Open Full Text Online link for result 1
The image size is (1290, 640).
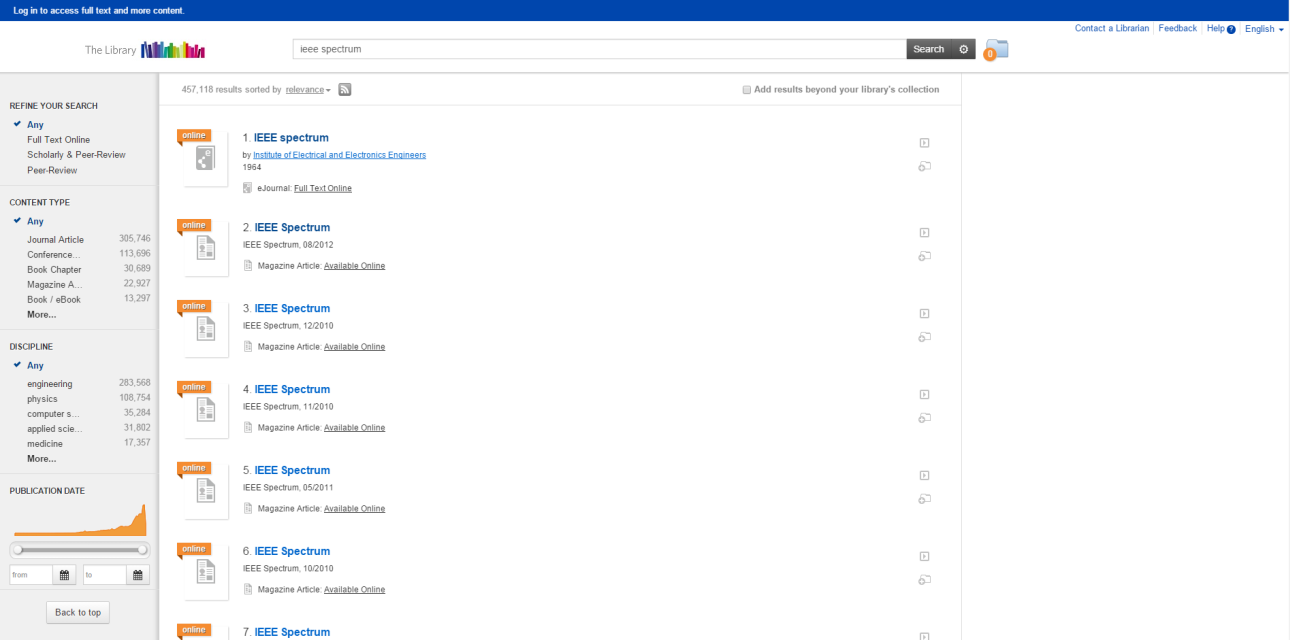pos(323,188)
